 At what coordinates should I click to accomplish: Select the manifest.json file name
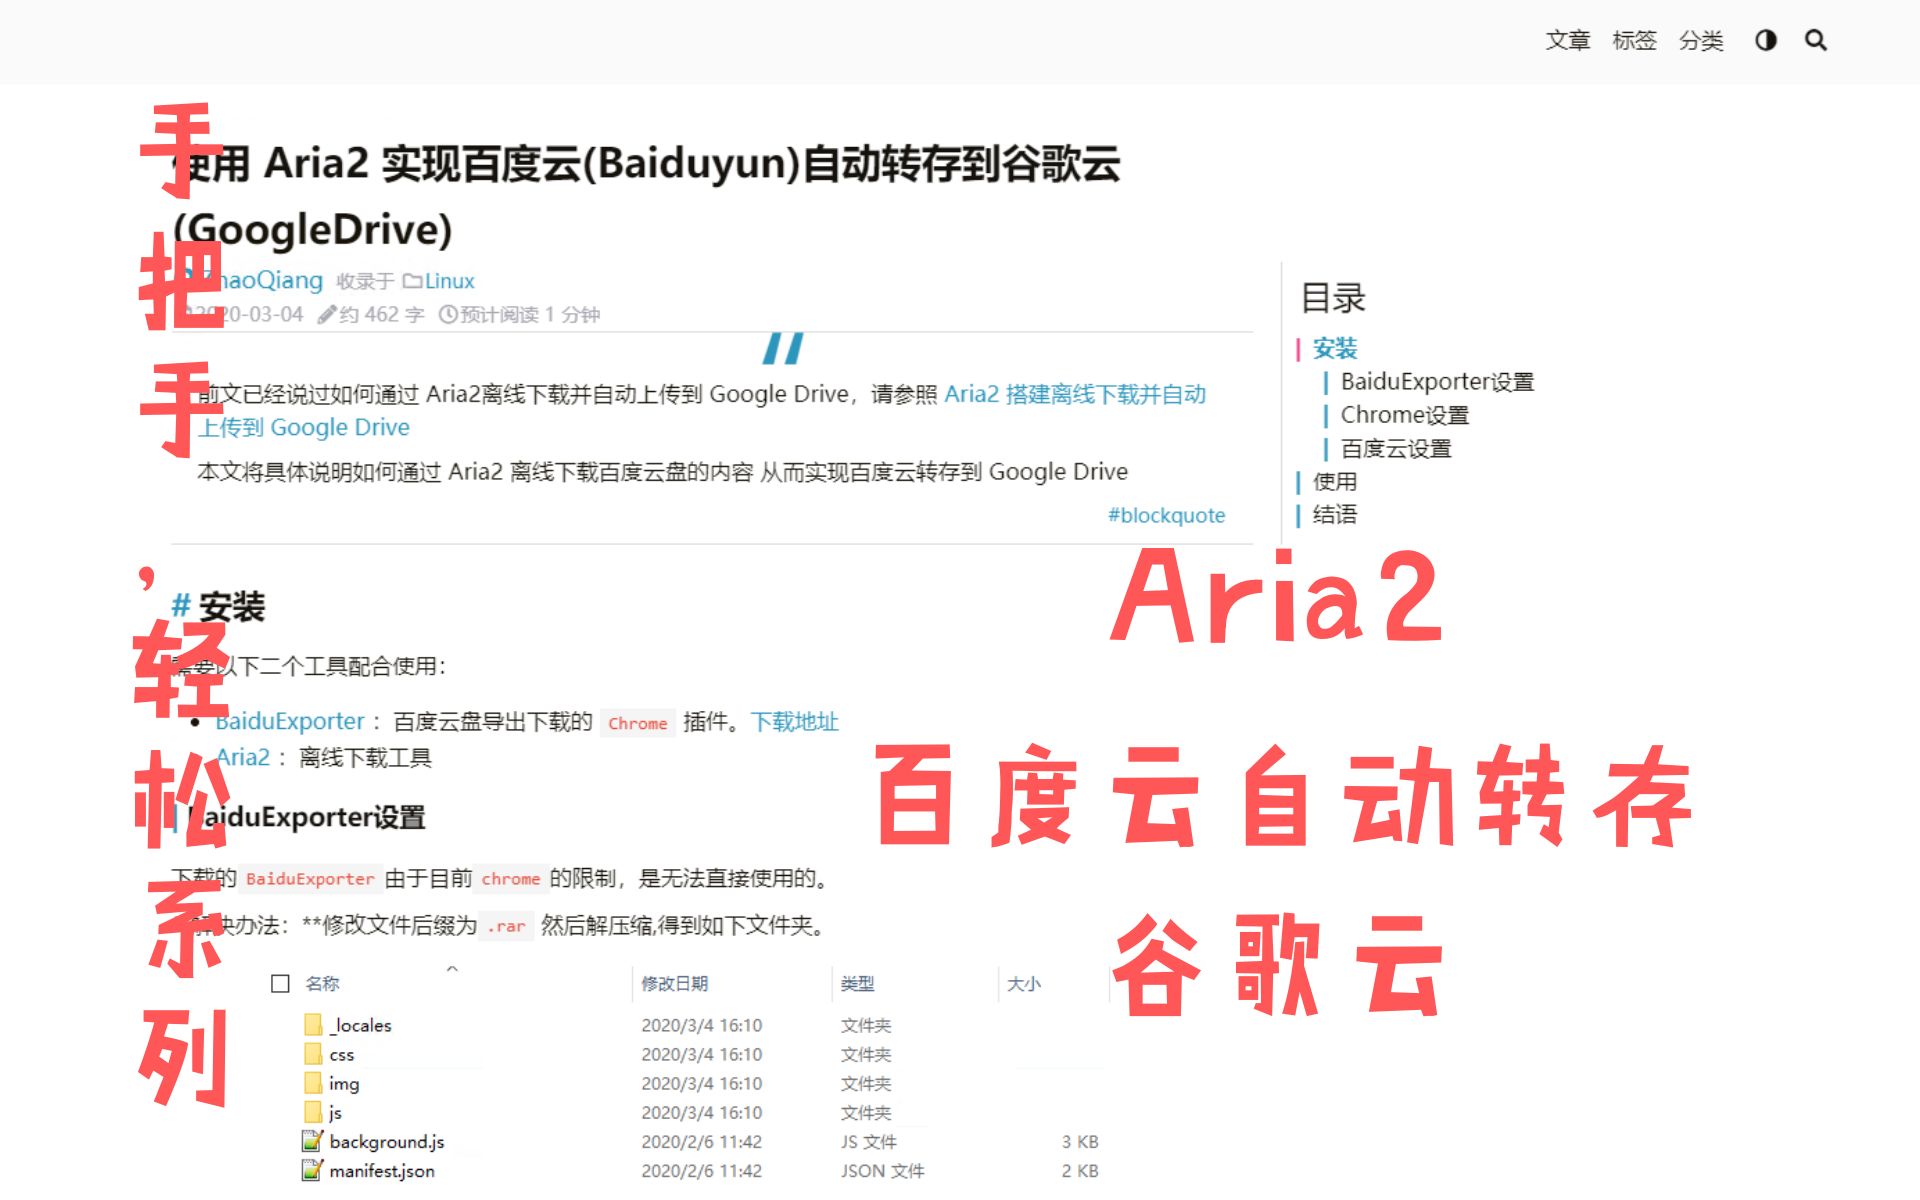tap(382, 1170)
